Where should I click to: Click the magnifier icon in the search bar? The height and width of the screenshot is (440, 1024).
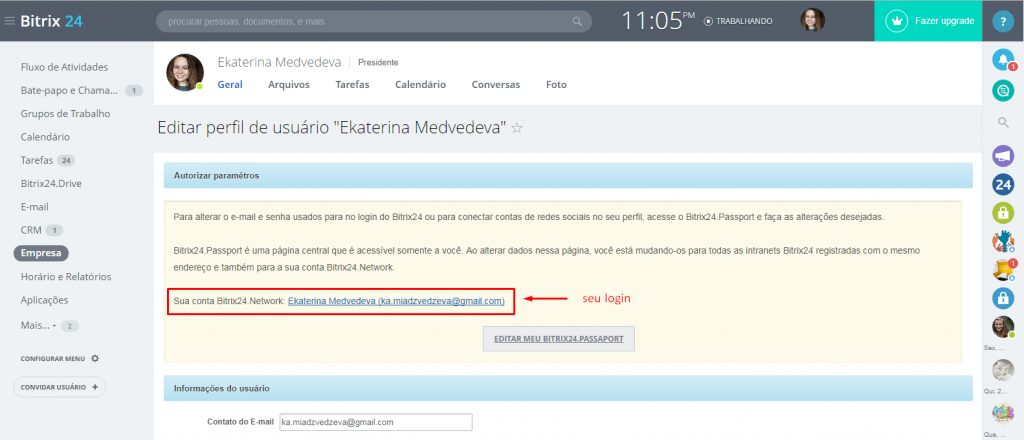(x=577, y=22)
